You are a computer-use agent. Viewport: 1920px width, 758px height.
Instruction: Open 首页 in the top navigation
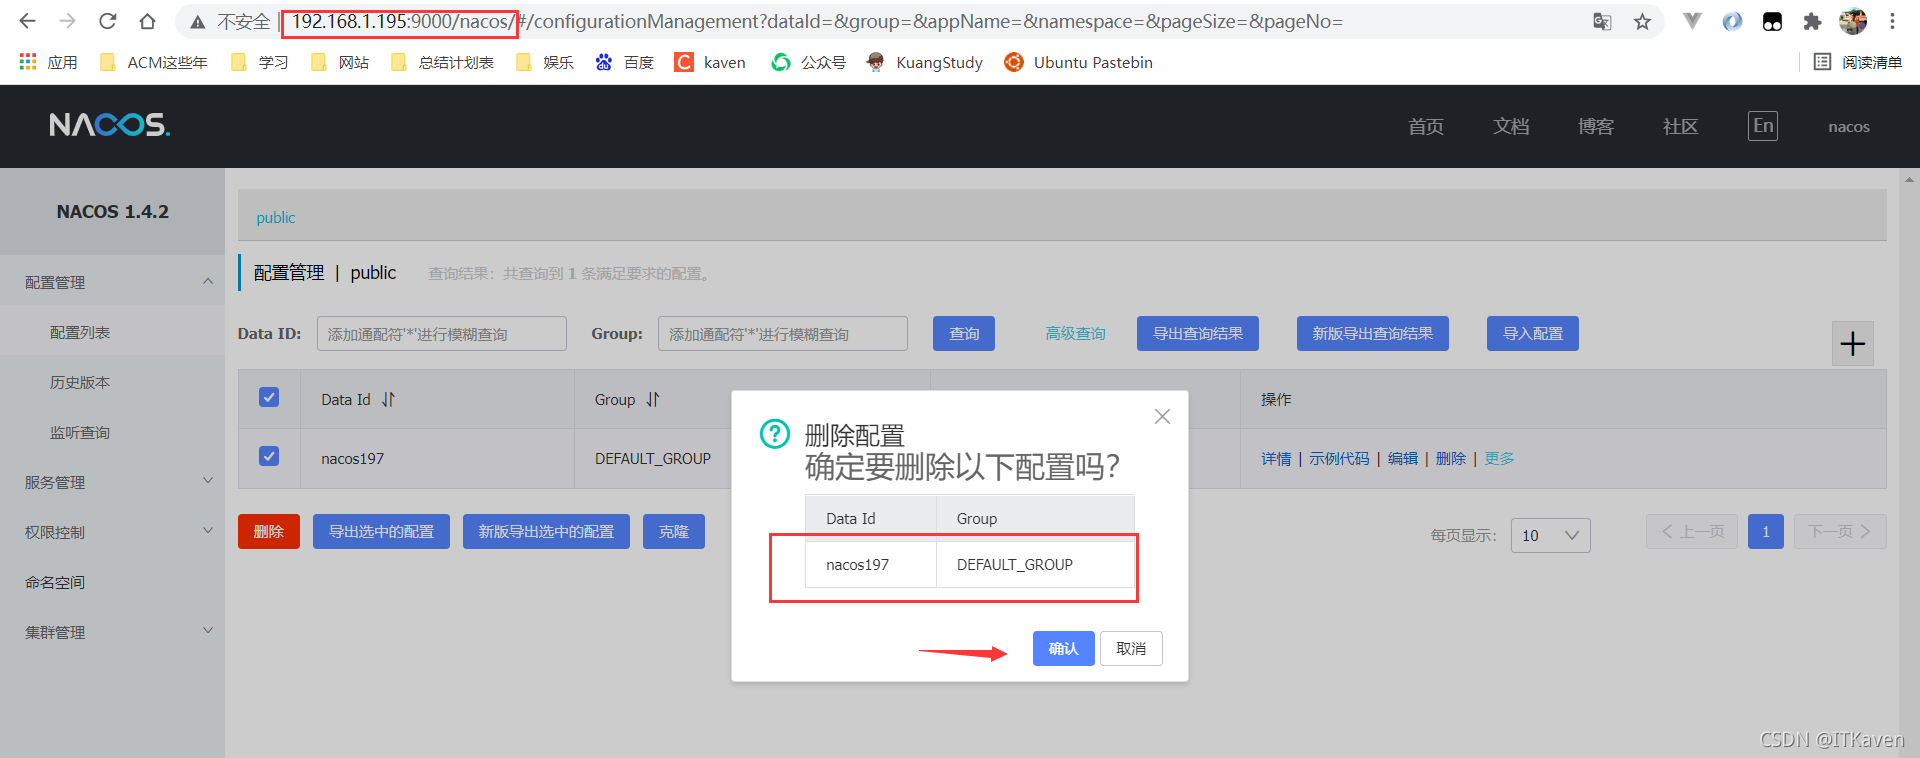(1426, 126)
